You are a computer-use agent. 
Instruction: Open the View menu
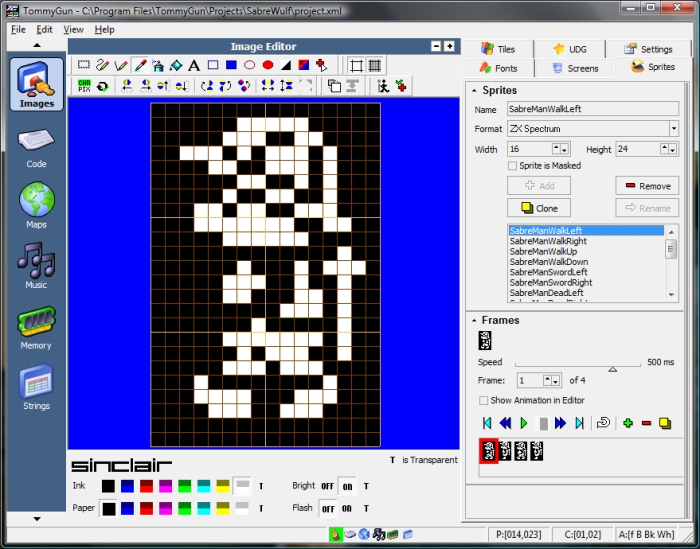pos(73,29)
